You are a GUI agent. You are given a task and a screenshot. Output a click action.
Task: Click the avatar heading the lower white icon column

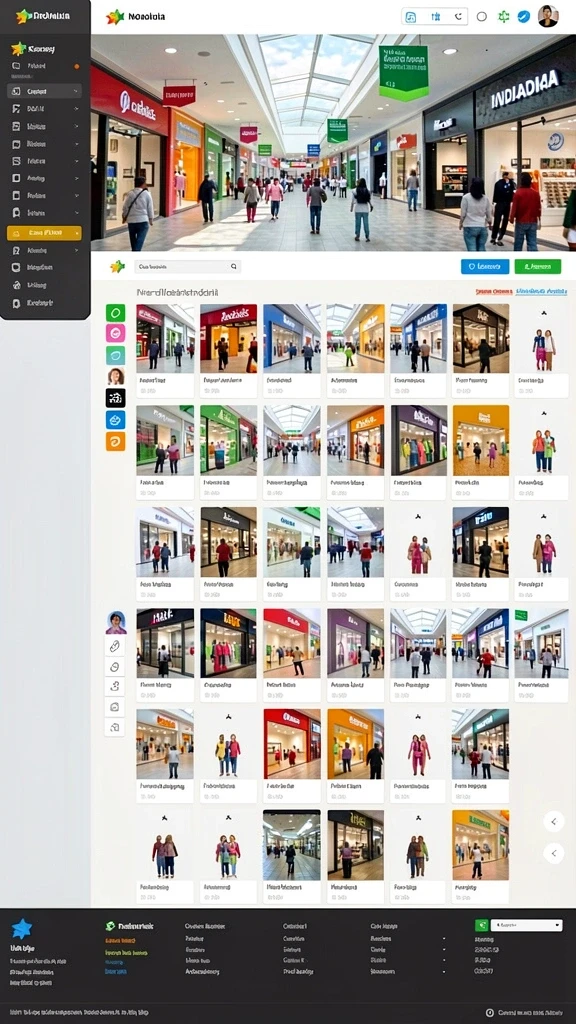coord(116,622)
